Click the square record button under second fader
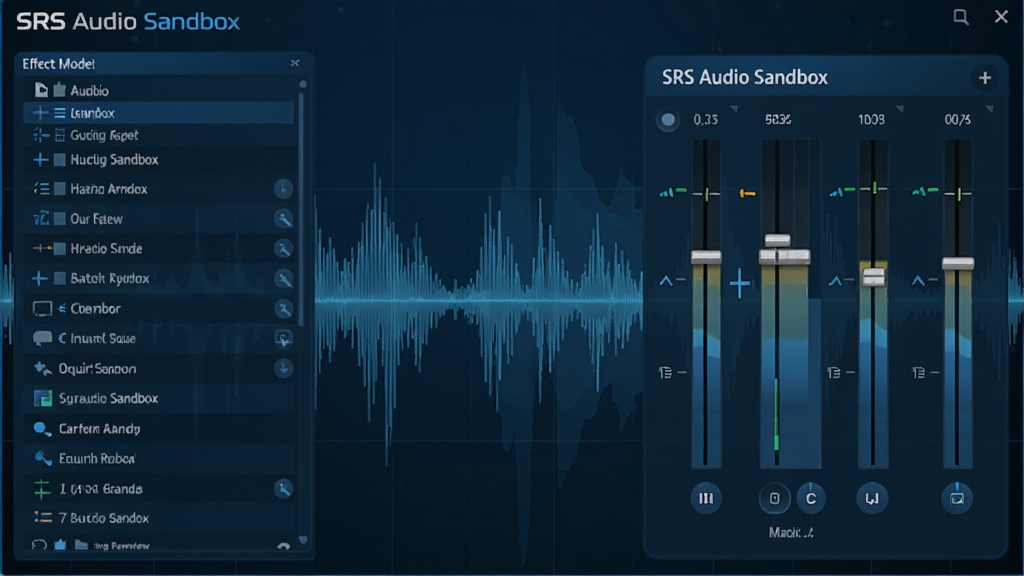The width and height of the screenshot is (1024, 576). coord(775,498)
